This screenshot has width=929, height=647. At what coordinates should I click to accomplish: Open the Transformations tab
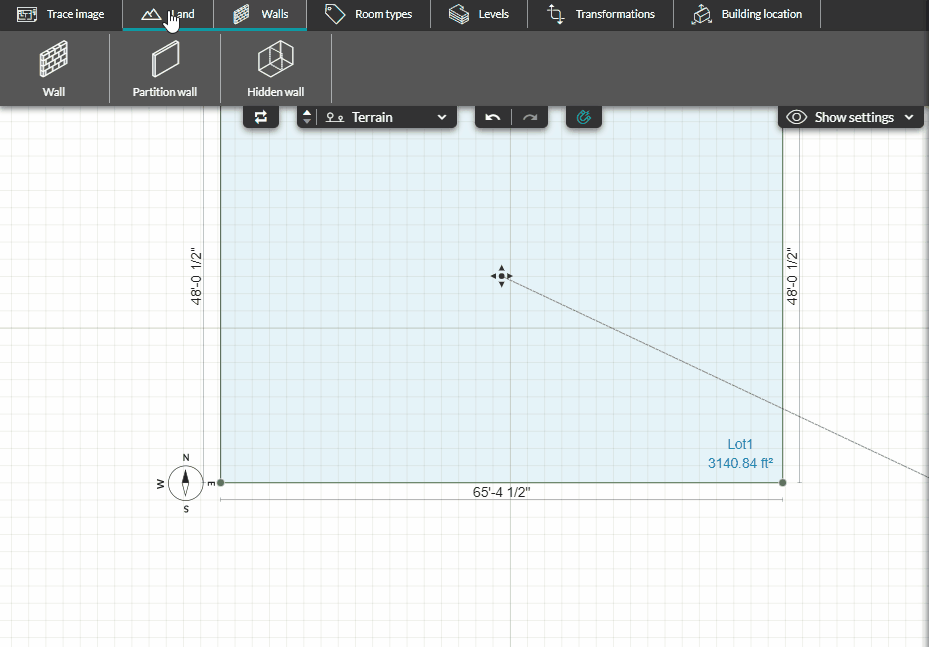(x=601, y=14)
